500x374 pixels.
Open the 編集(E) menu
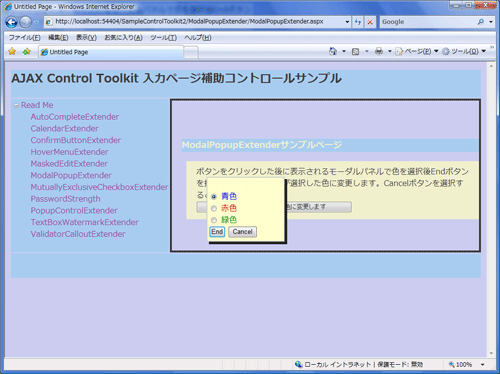click(58, 38)
